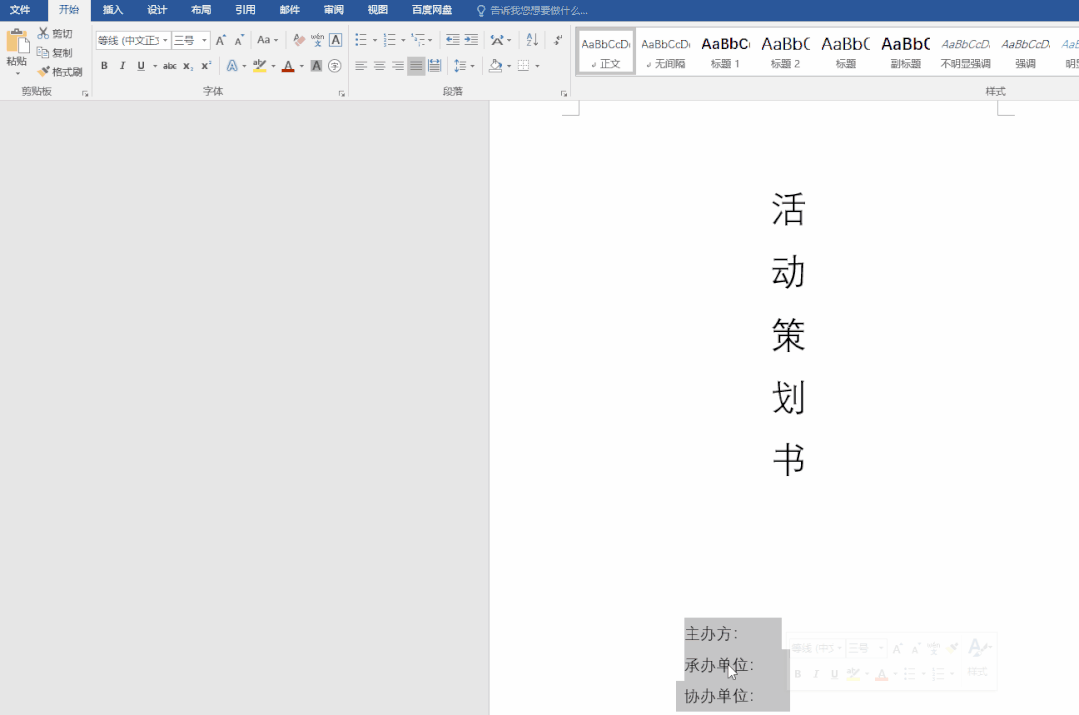This screenshot has height=715, width=1079.
Task: Apply paragraph shading paint bucket
Action: [x=495, y=66]
